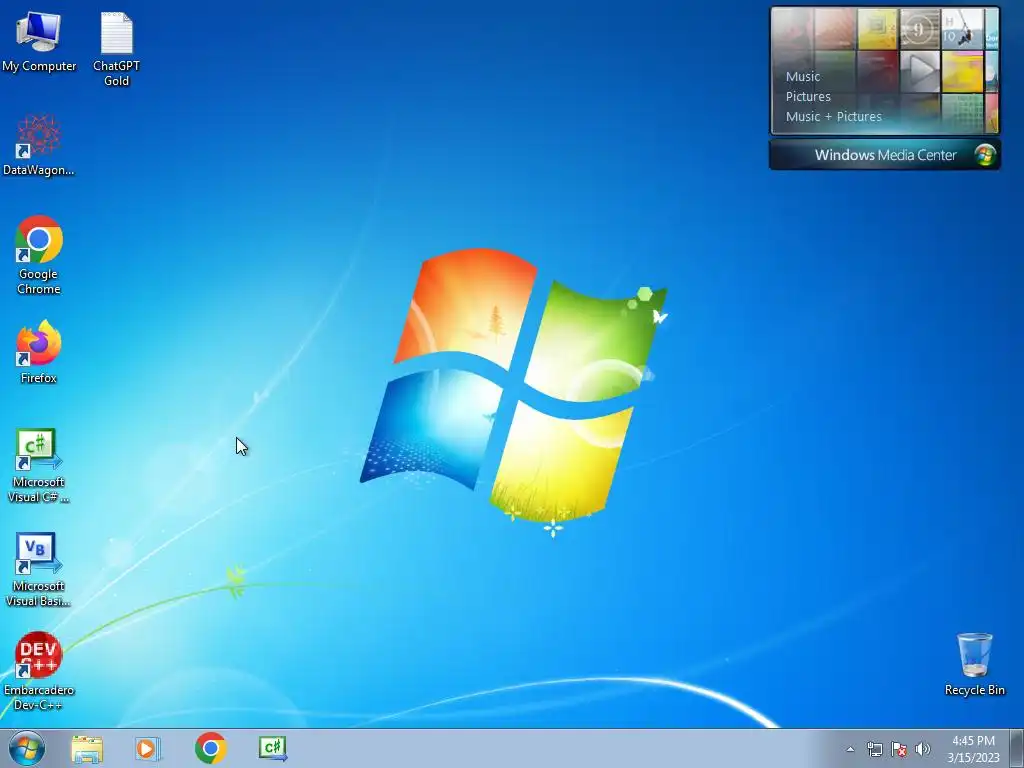Click the Show Desktop strip

[x=1016, y=748]
